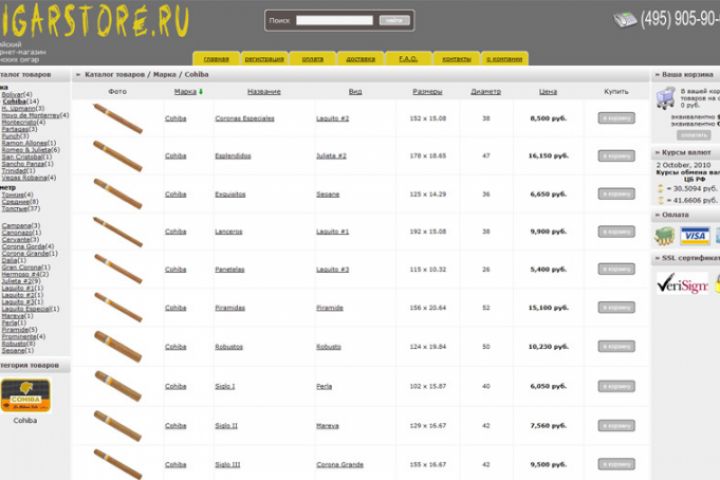Sort table by Размеры column
This screenshot has width=720, height=480.
[427, 92]
